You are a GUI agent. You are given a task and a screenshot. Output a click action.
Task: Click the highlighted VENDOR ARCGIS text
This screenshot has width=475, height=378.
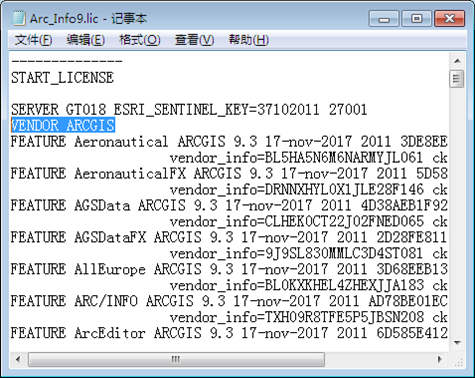click(63, 126)
